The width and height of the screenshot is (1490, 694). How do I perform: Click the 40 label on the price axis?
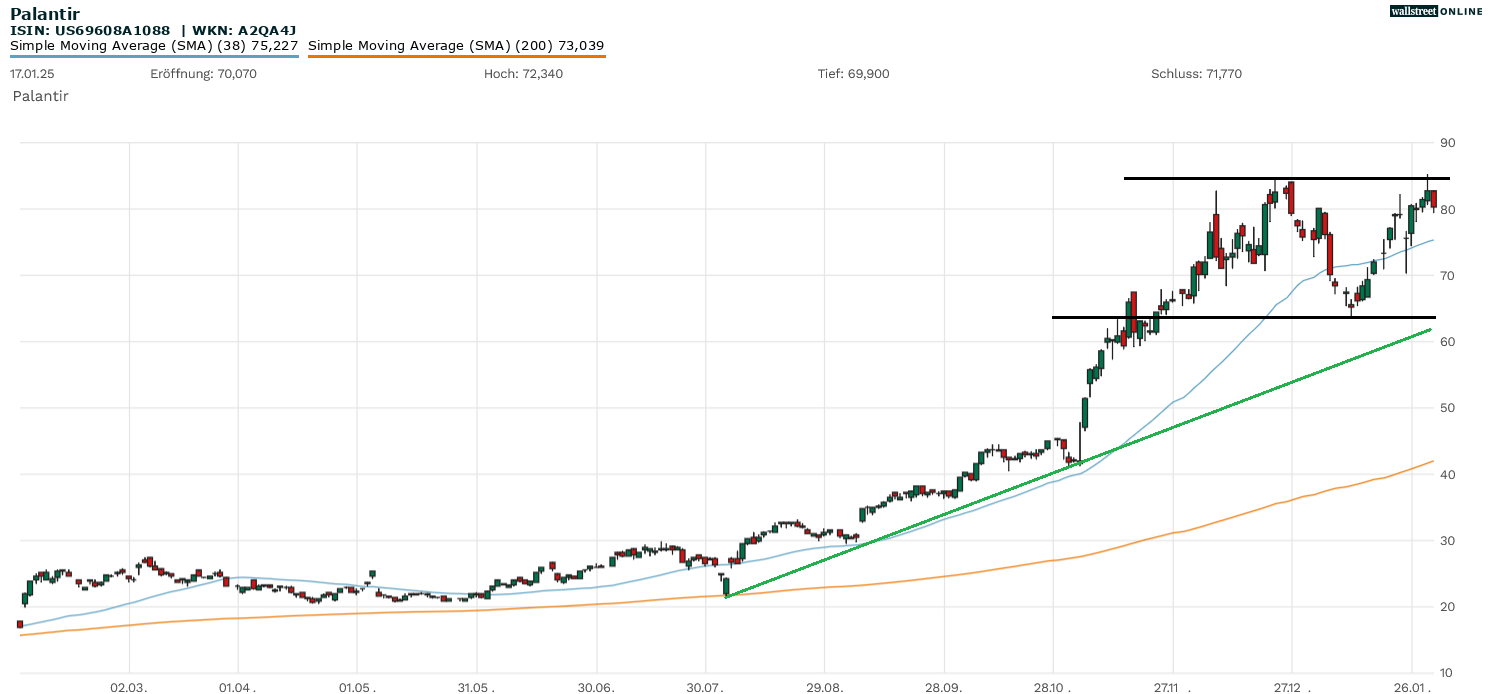[1447, 474]
